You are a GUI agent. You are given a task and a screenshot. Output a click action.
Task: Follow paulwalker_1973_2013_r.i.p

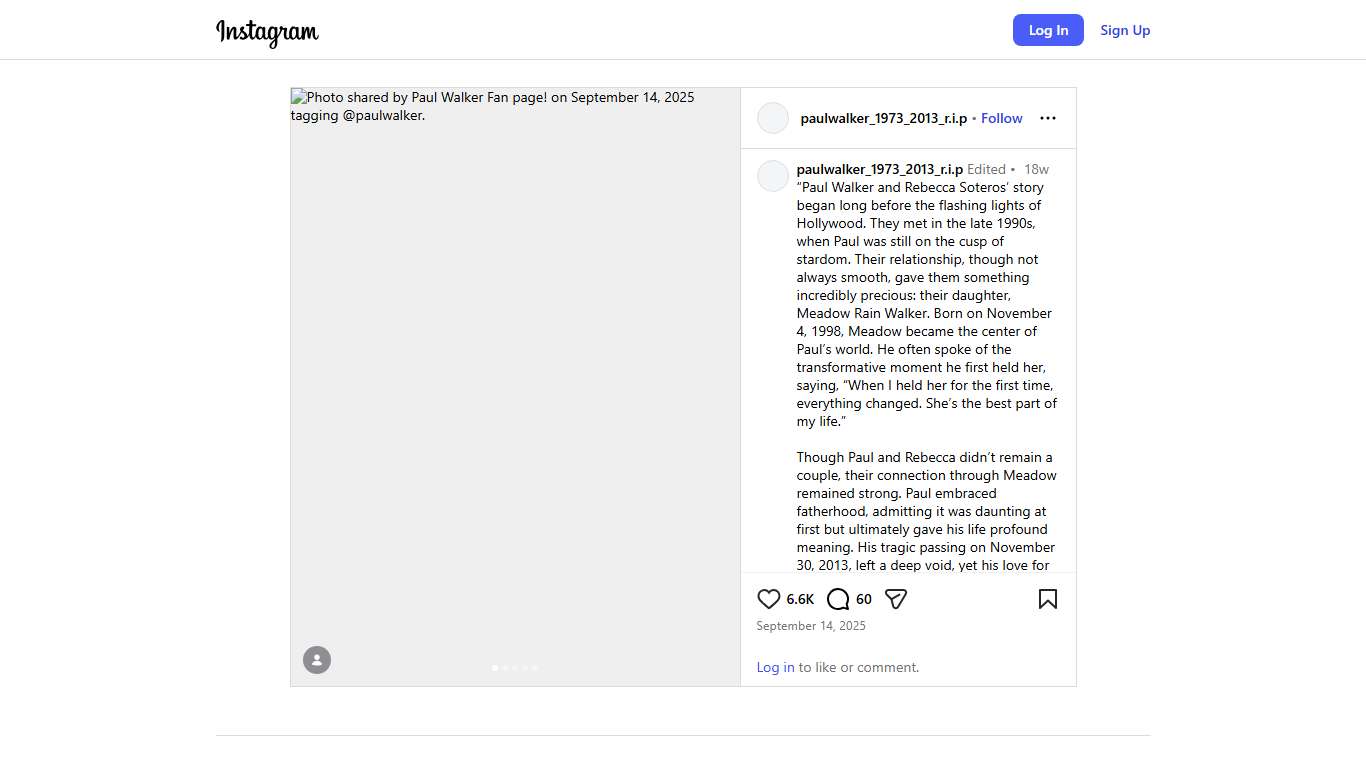click(x=1001, y=118)
